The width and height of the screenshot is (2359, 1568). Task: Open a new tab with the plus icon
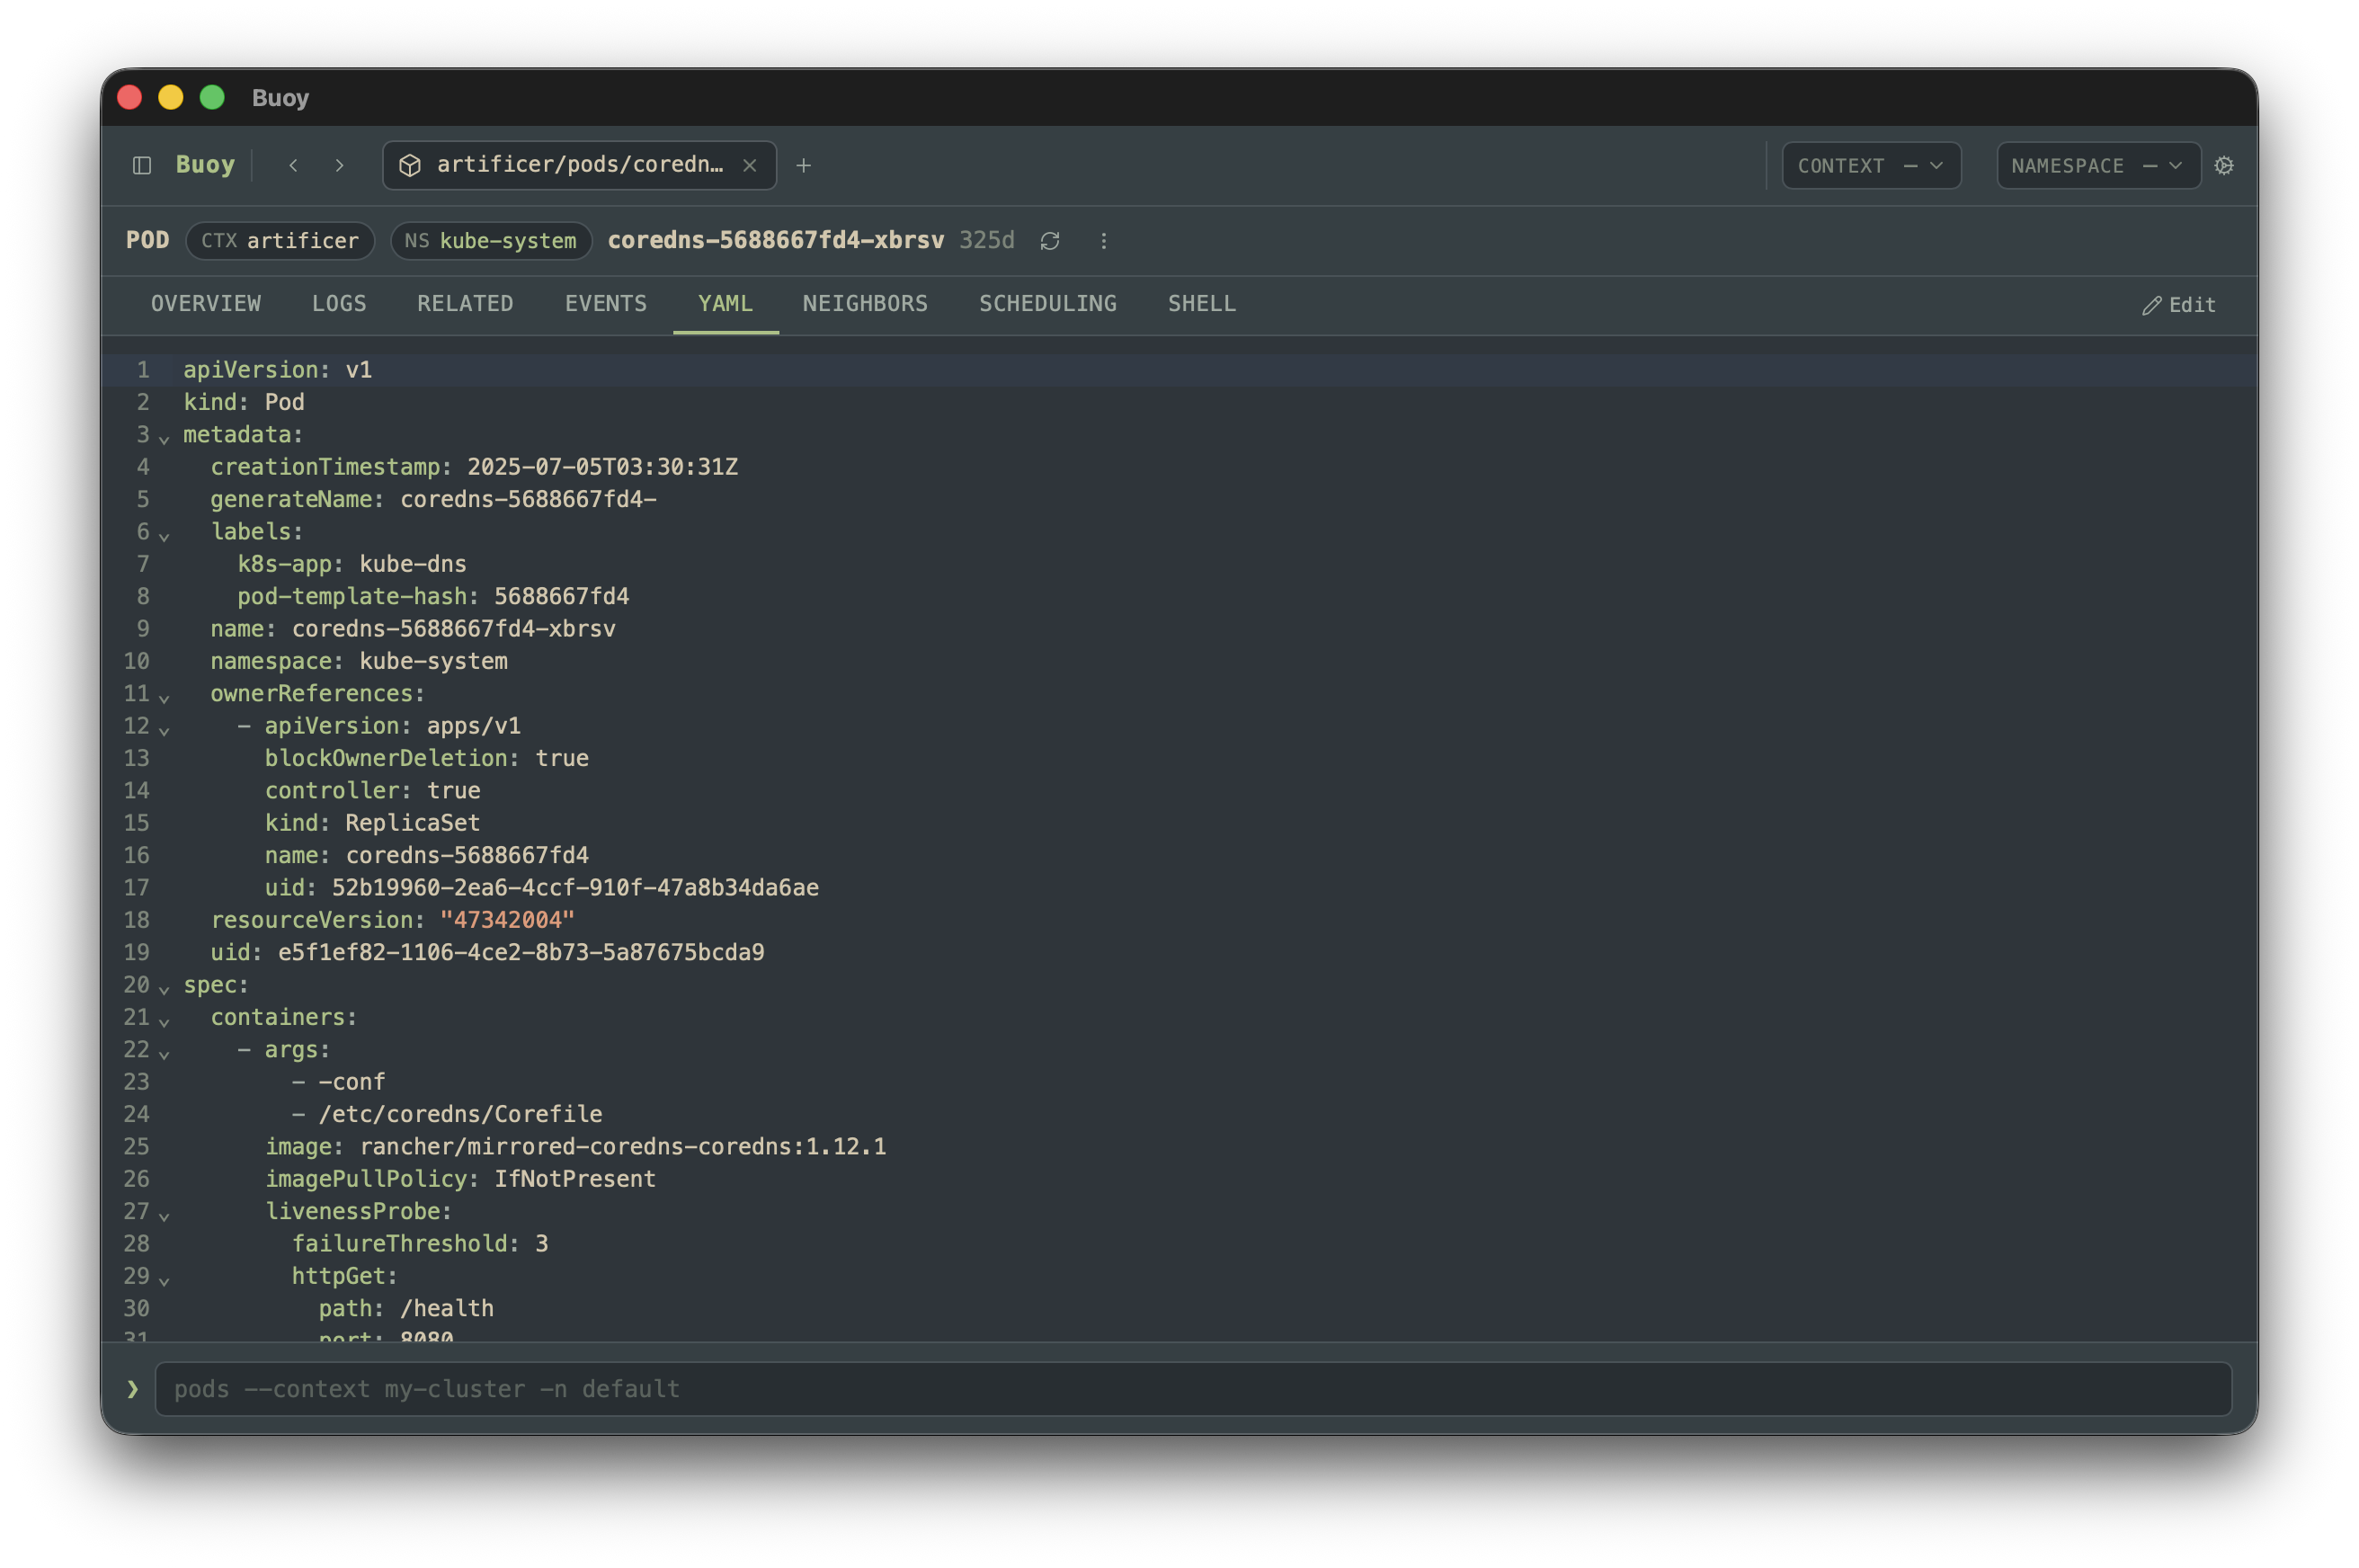tap(803, 165)
